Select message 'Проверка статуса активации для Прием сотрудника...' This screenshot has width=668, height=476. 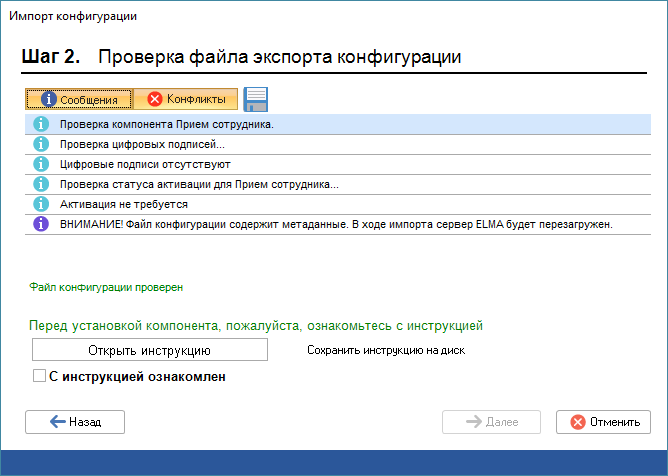click(338, 185)
